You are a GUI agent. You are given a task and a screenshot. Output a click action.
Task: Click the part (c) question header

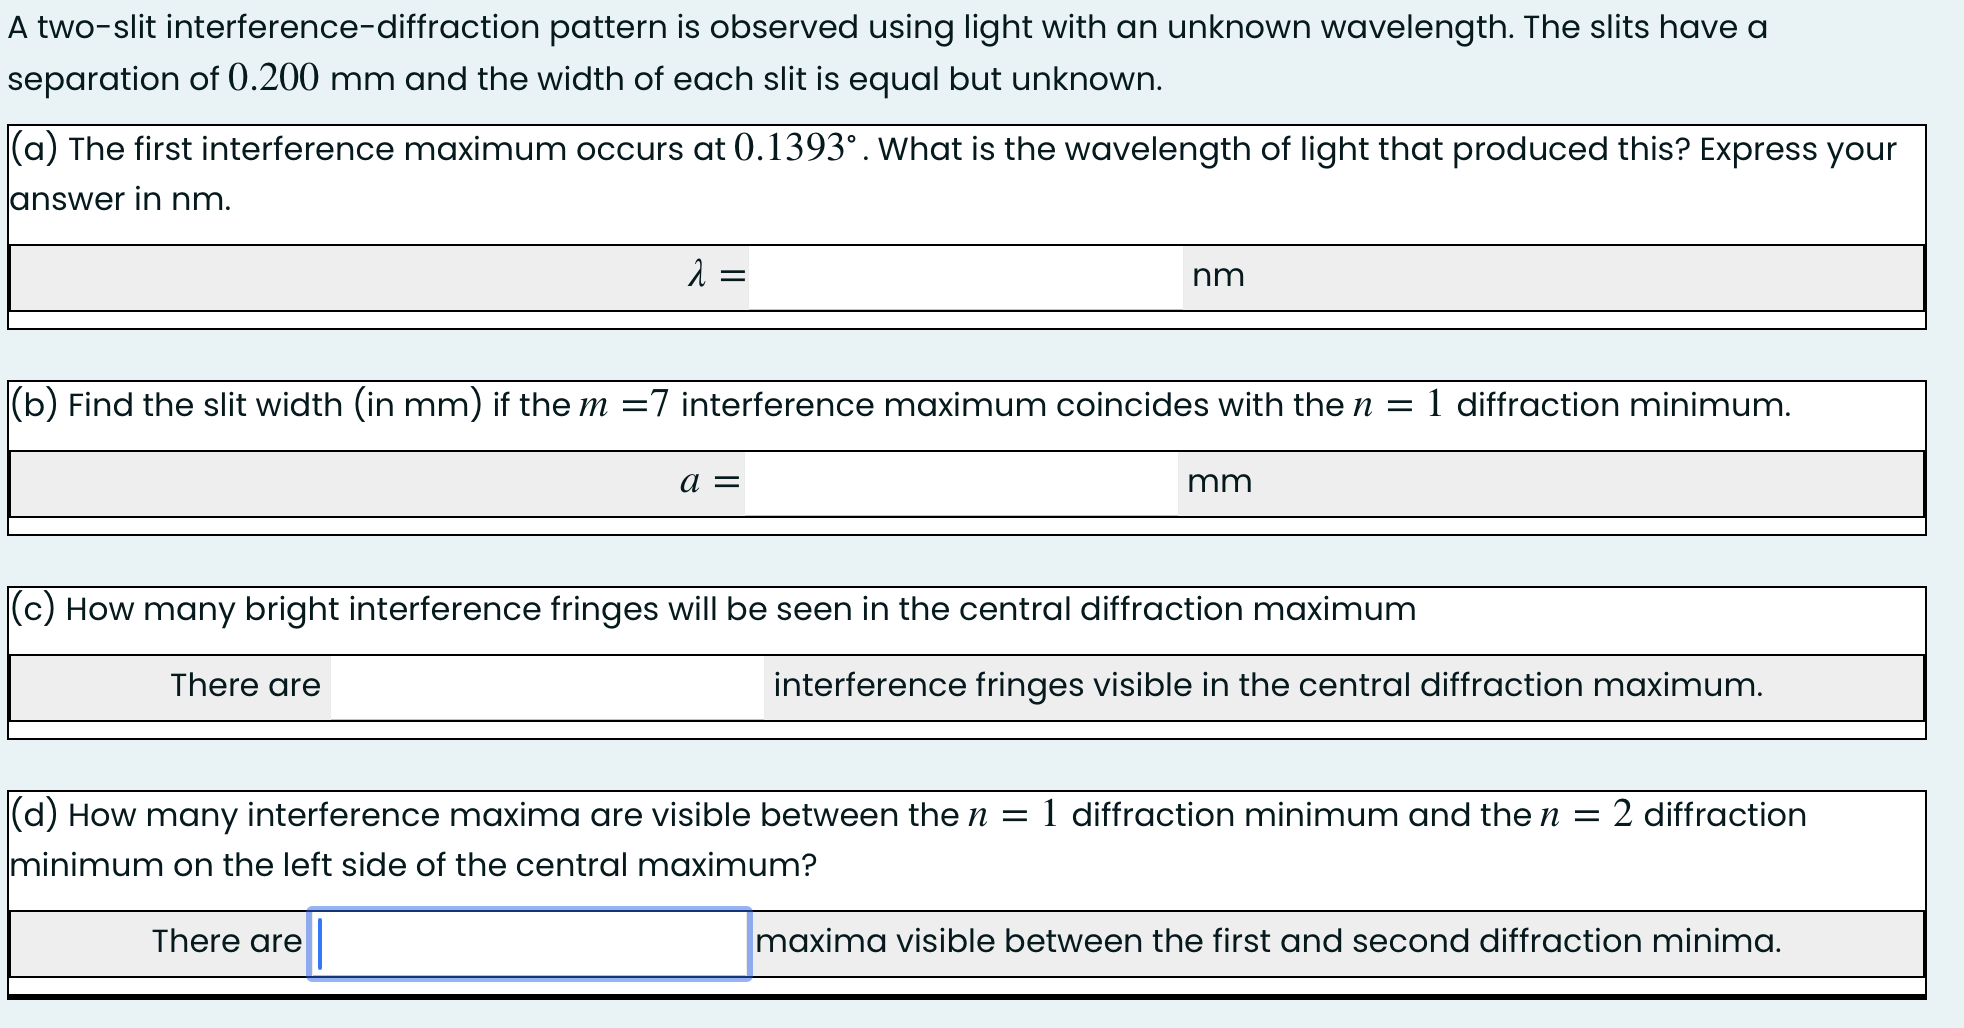pos(712,608)
